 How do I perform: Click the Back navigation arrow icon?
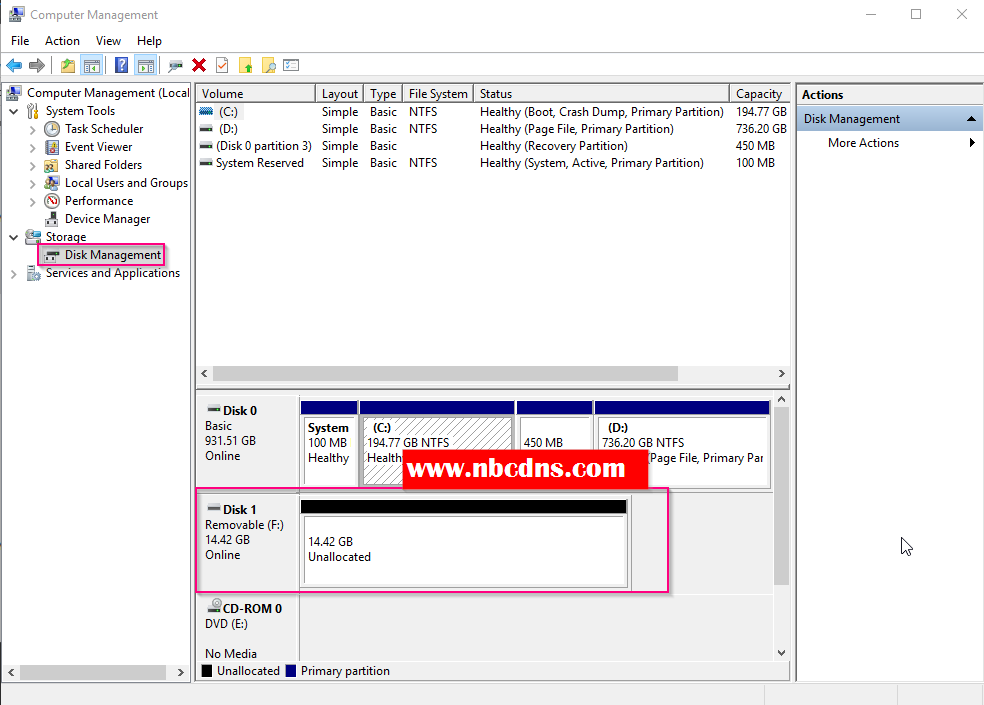click(14, 64)
